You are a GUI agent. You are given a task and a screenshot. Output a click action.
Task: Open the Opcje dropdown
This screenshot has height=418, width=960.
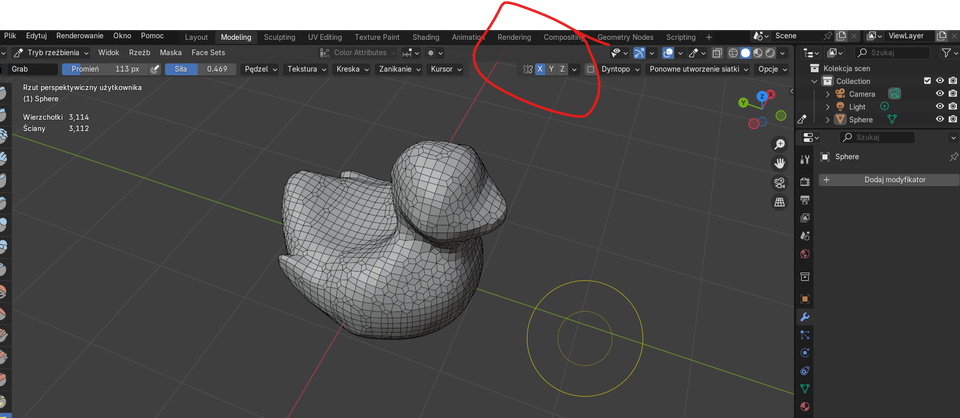coord(771,69)
